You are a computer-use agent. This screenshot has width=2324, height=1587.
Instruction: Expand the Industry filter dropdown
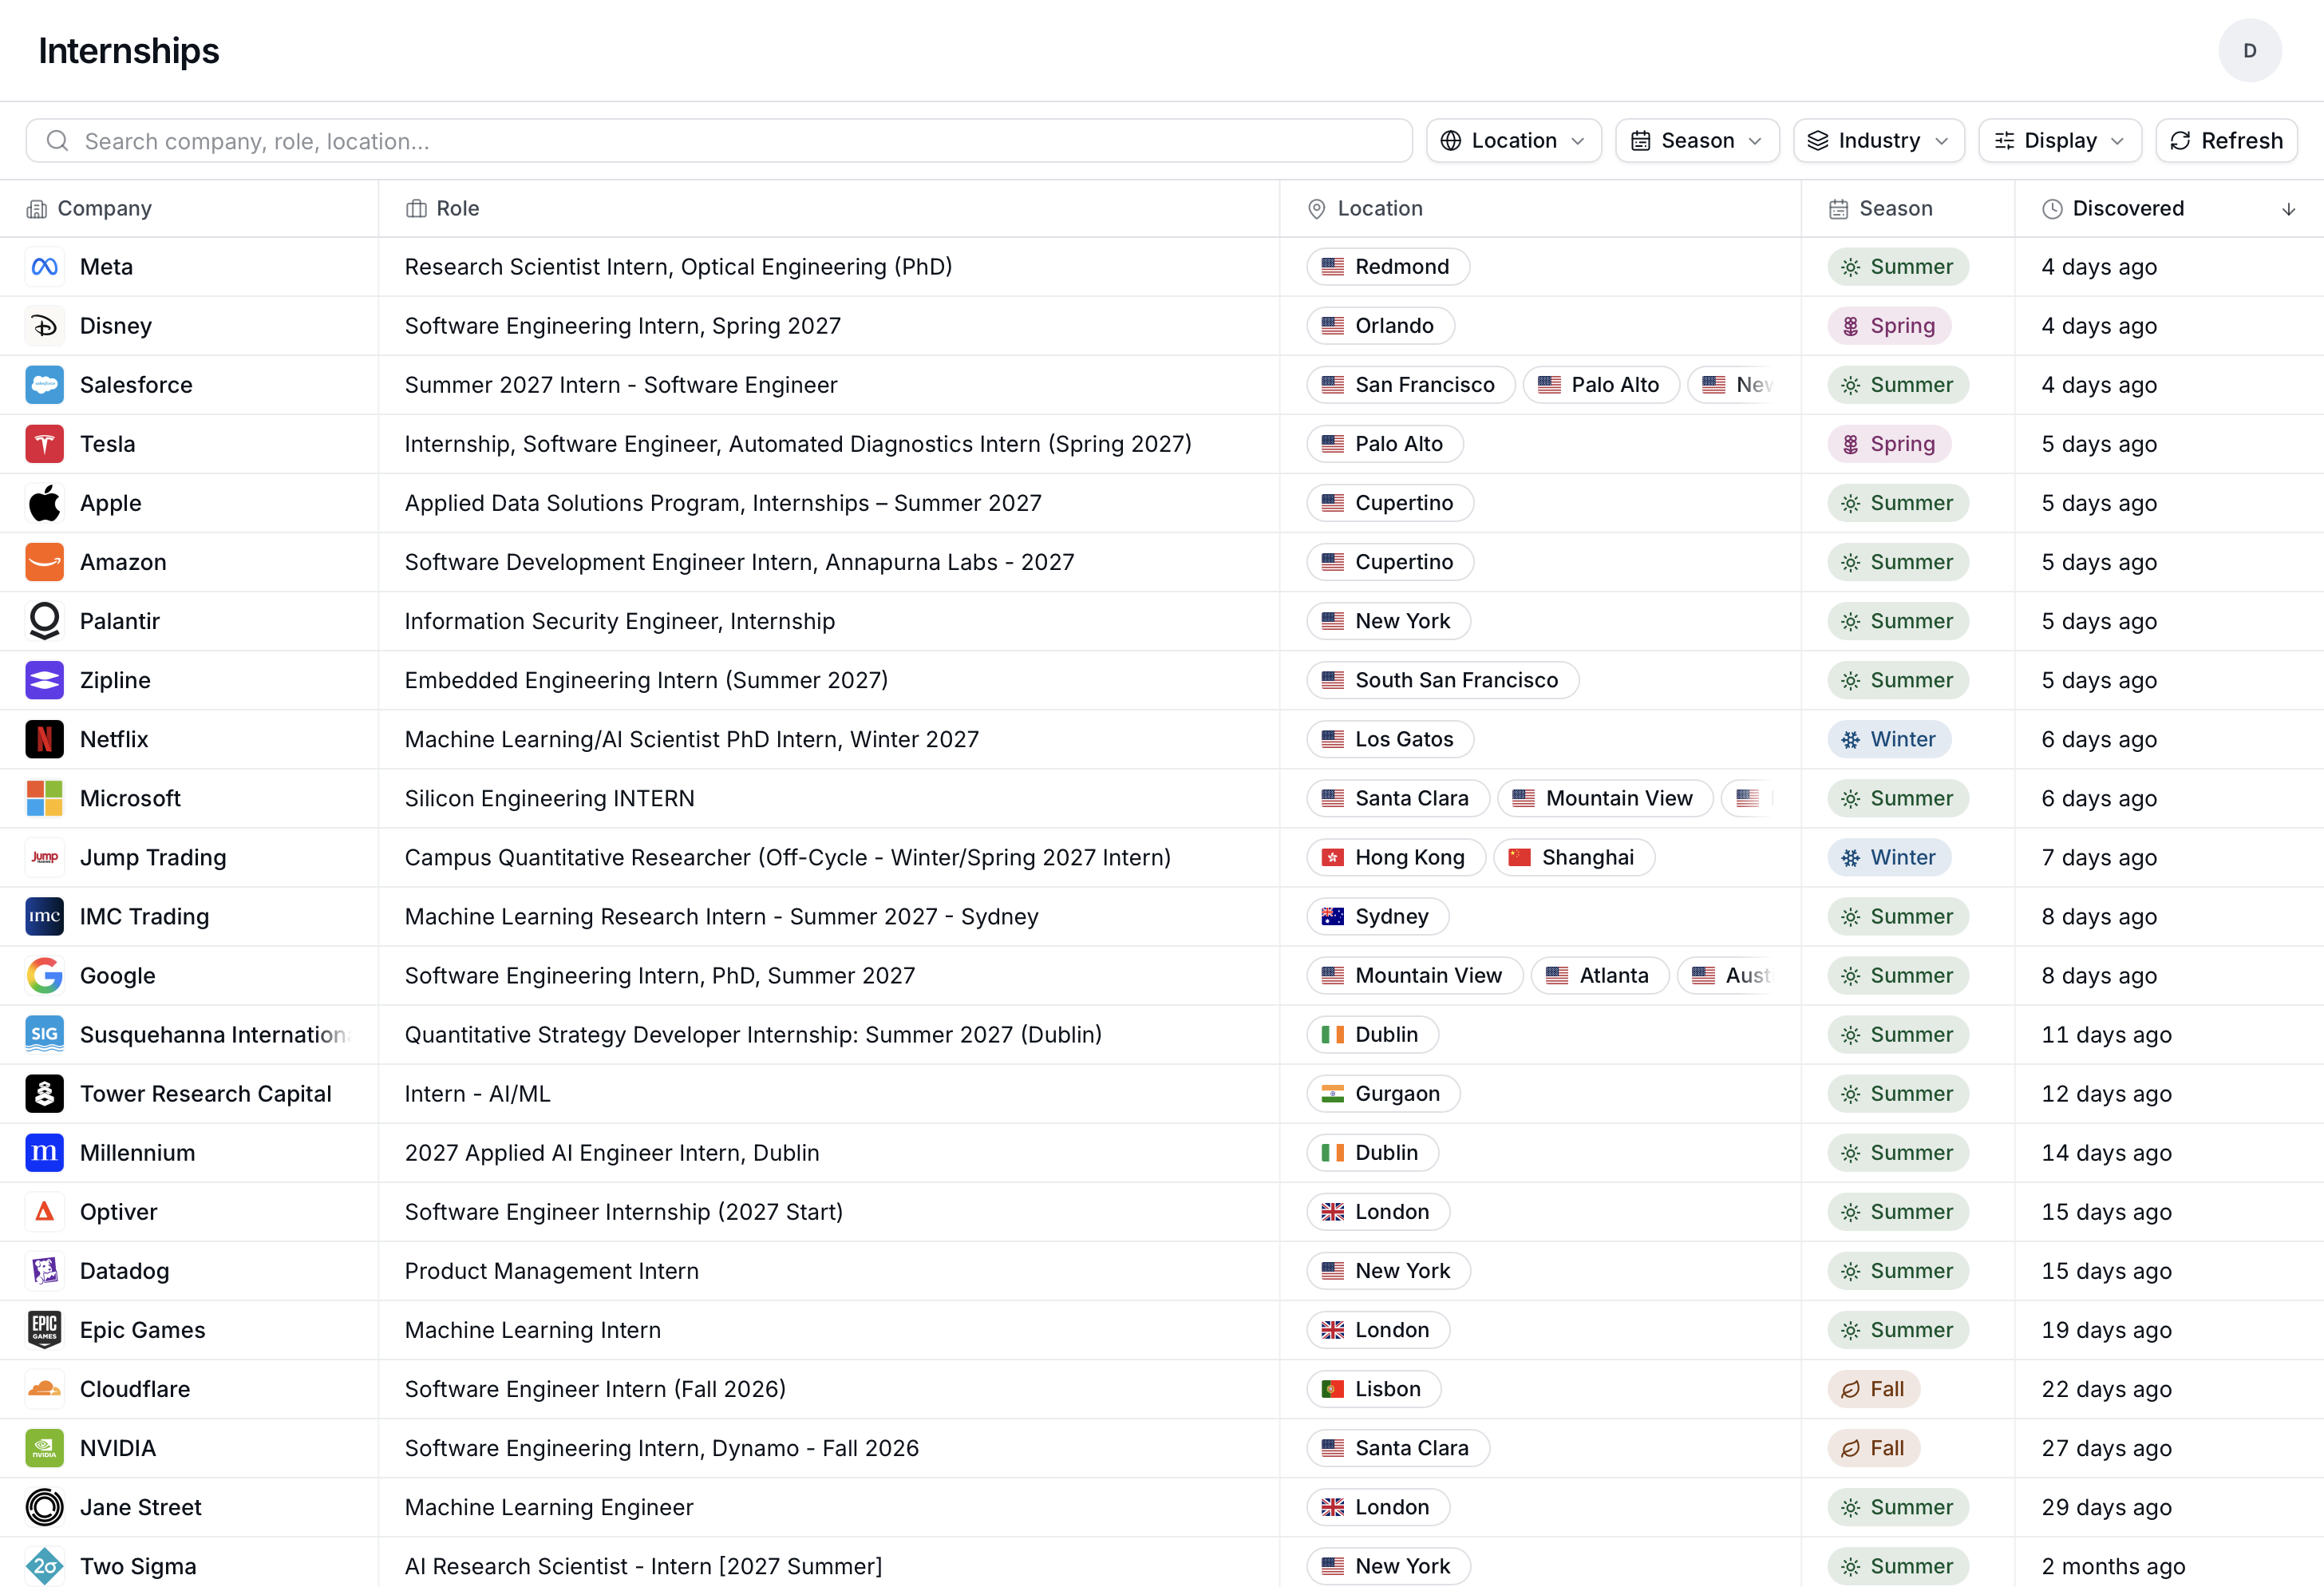point(1878,141)
